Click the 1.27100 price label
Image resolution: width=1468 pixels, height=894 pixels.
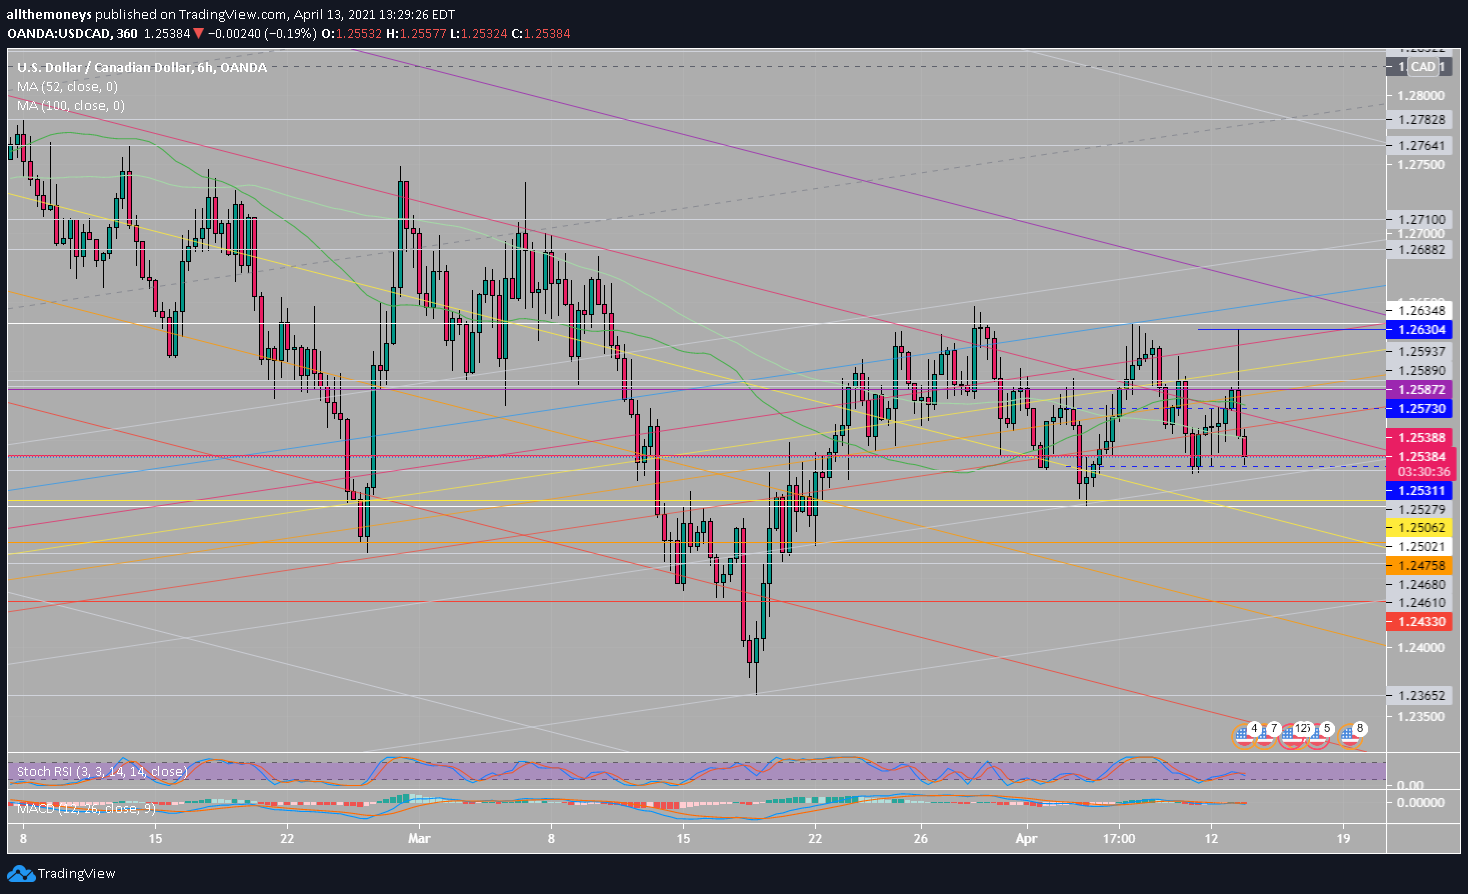click(x=1421, y=219)
